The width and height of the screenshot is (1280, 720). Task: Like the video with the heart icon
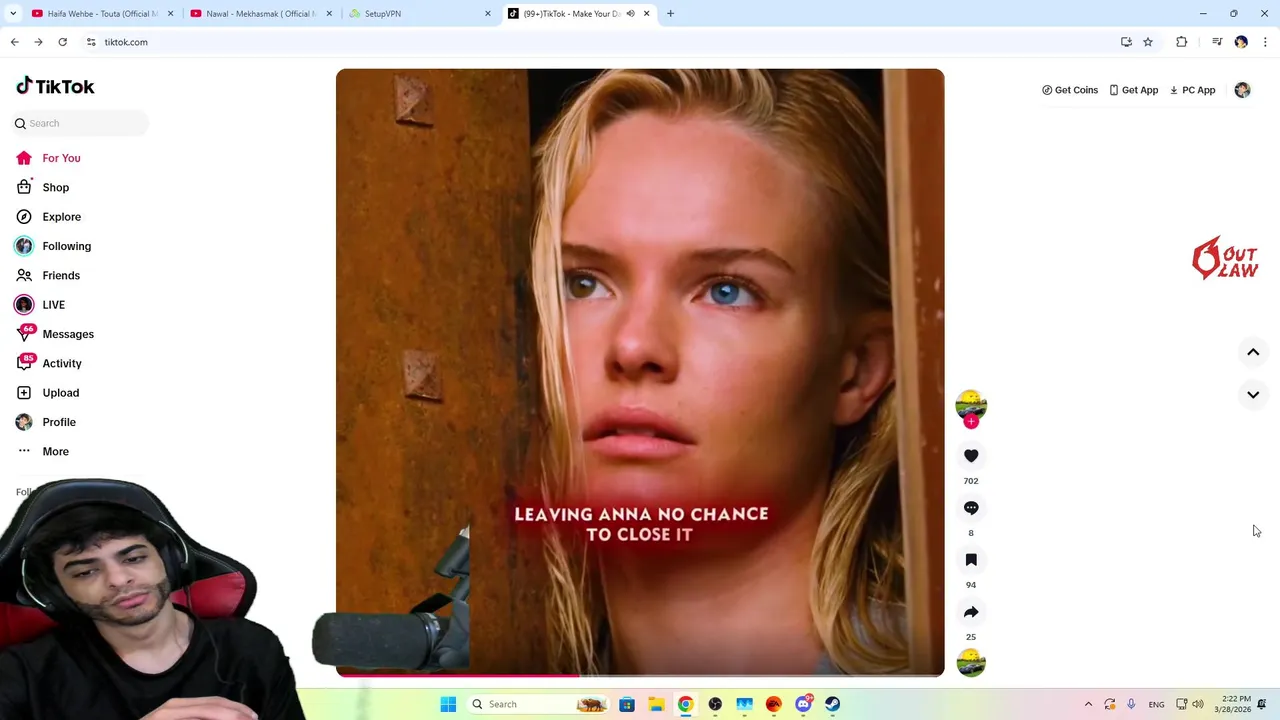(971, 456)
